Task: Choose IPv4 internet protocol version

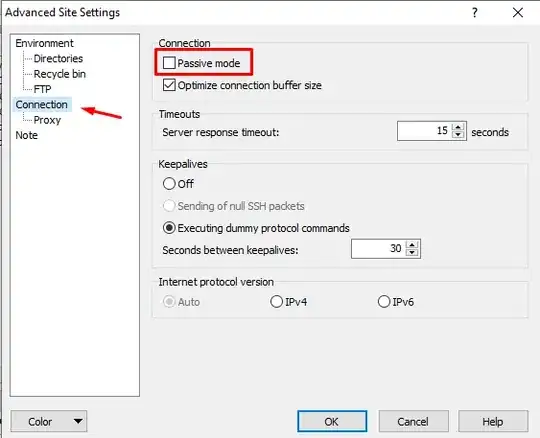Action: [x=276, y=302]
